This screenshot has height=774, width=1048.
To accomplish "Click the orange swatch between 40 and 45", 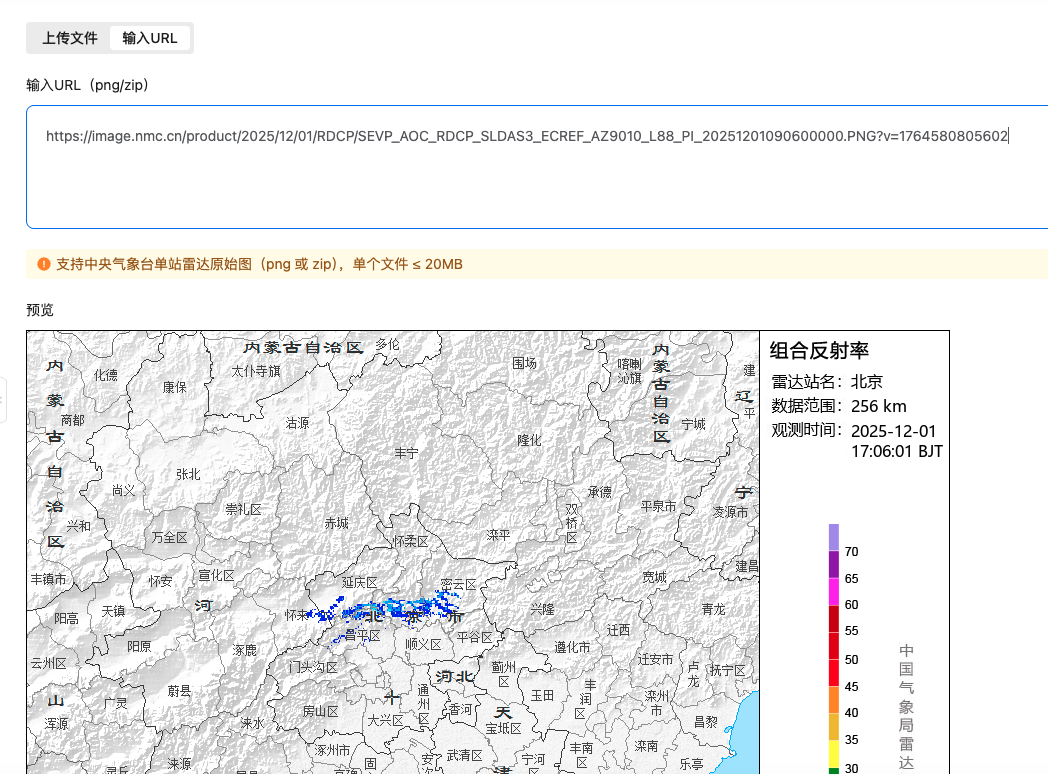I will pyautogui.click(x=833, y=700).
